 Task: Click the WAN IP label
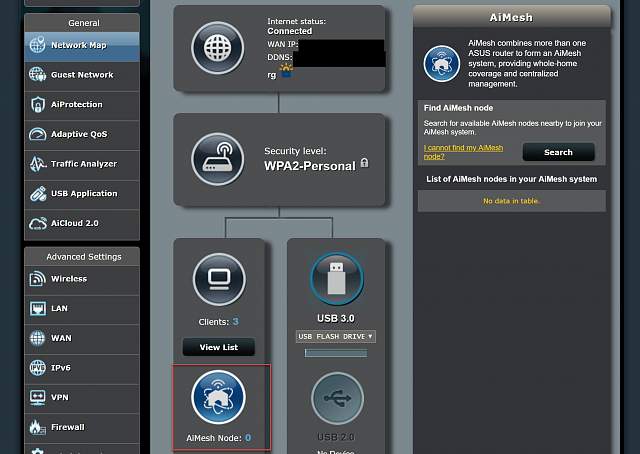tap(283, 44)
